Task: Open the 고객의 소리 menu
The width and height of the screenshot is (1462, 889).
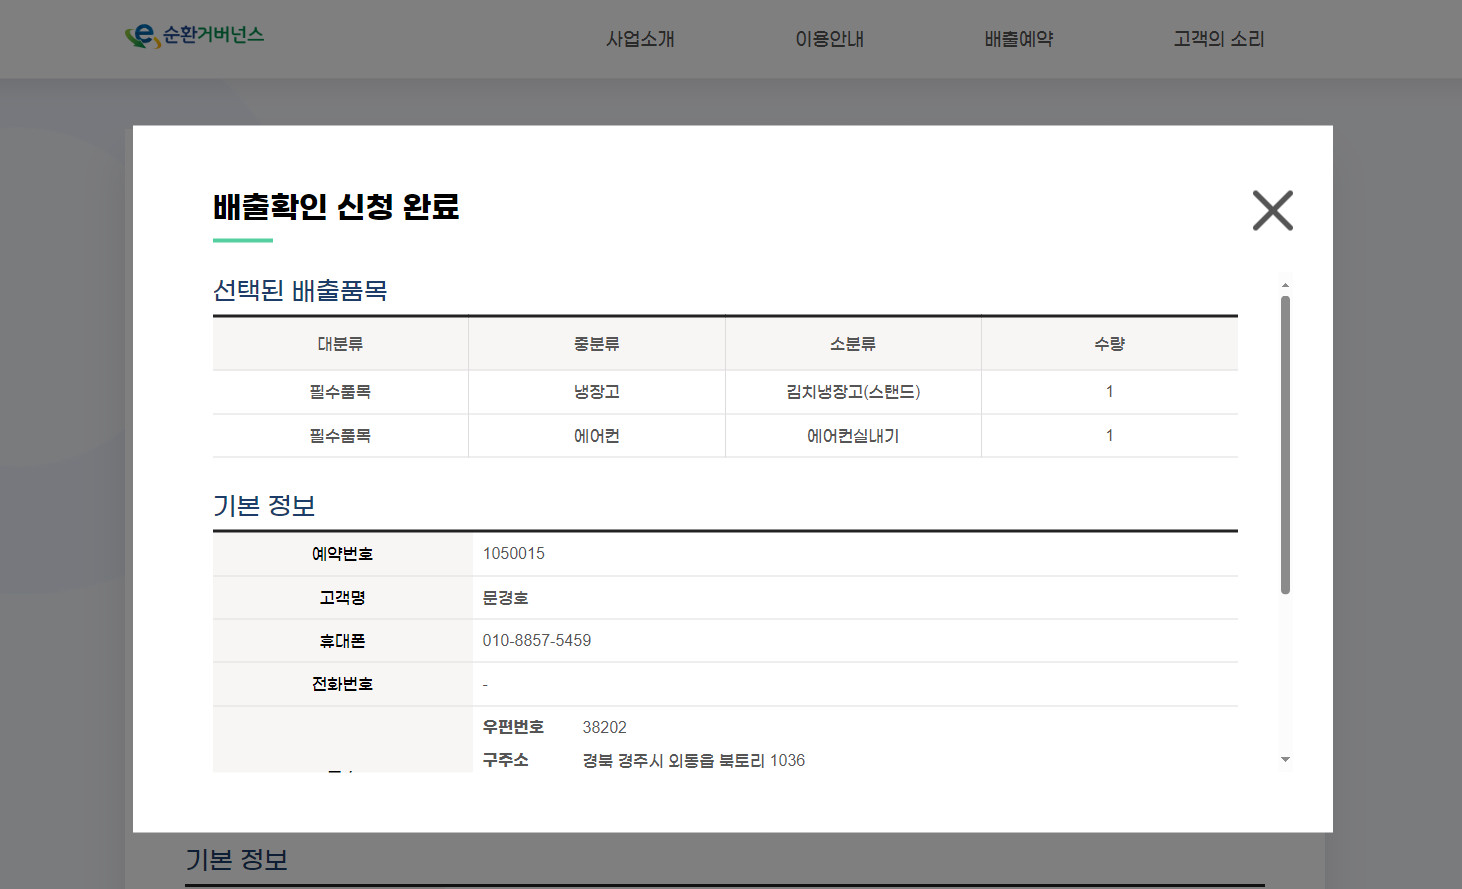Action: [x=1218, y=39]
